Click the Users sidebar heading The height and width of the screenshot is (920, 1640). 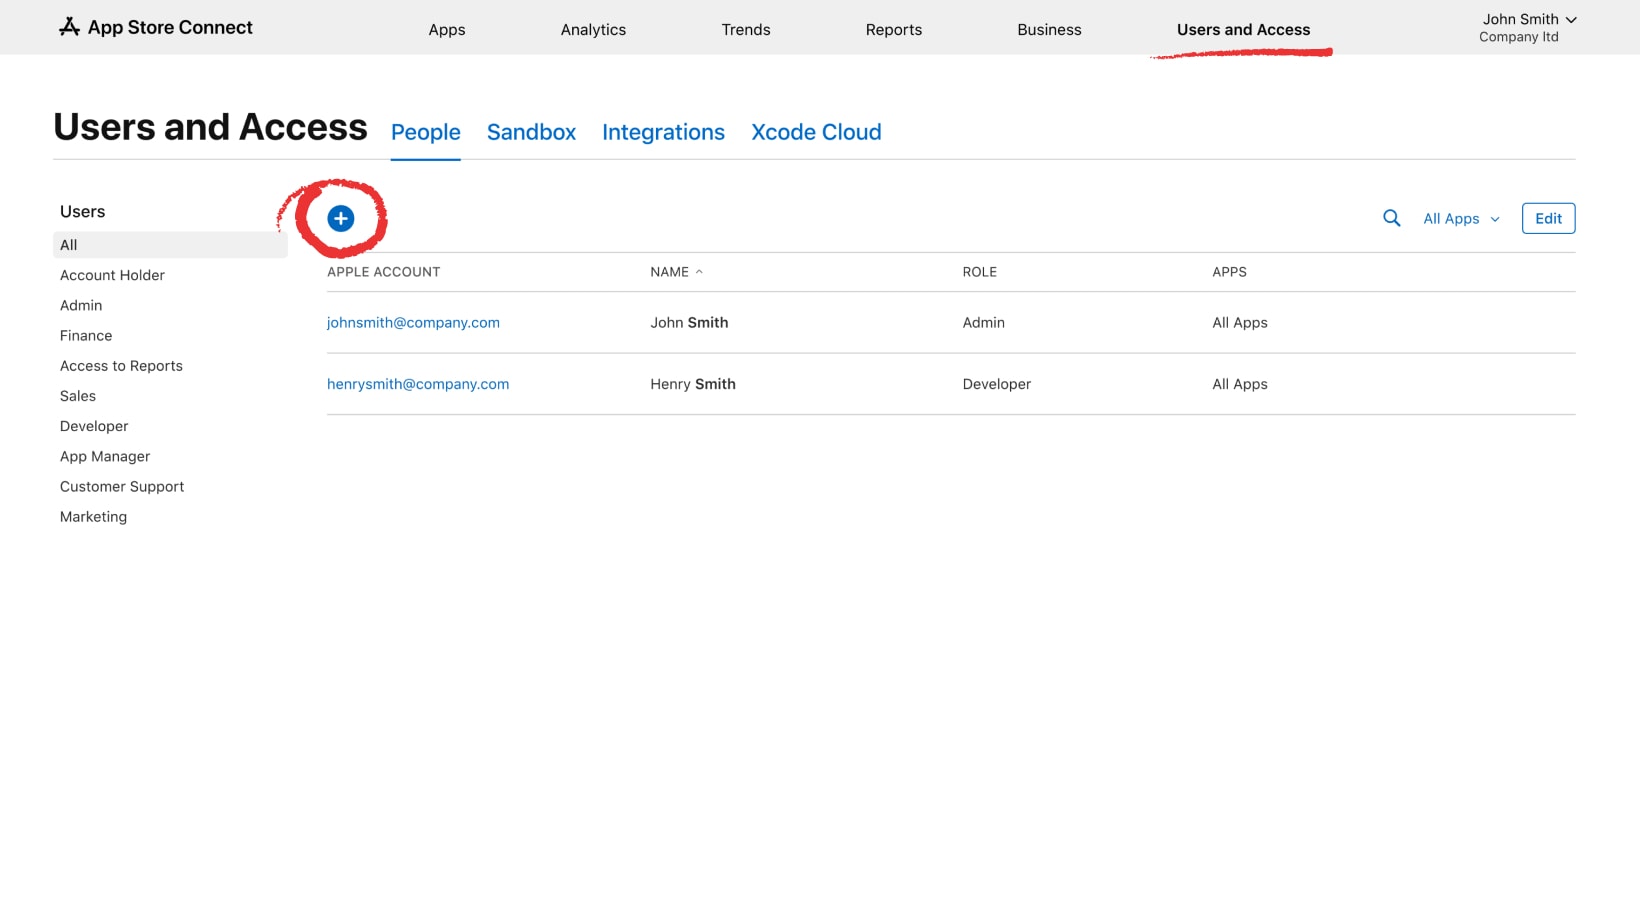pyautogui.click(x=82, y=212)
